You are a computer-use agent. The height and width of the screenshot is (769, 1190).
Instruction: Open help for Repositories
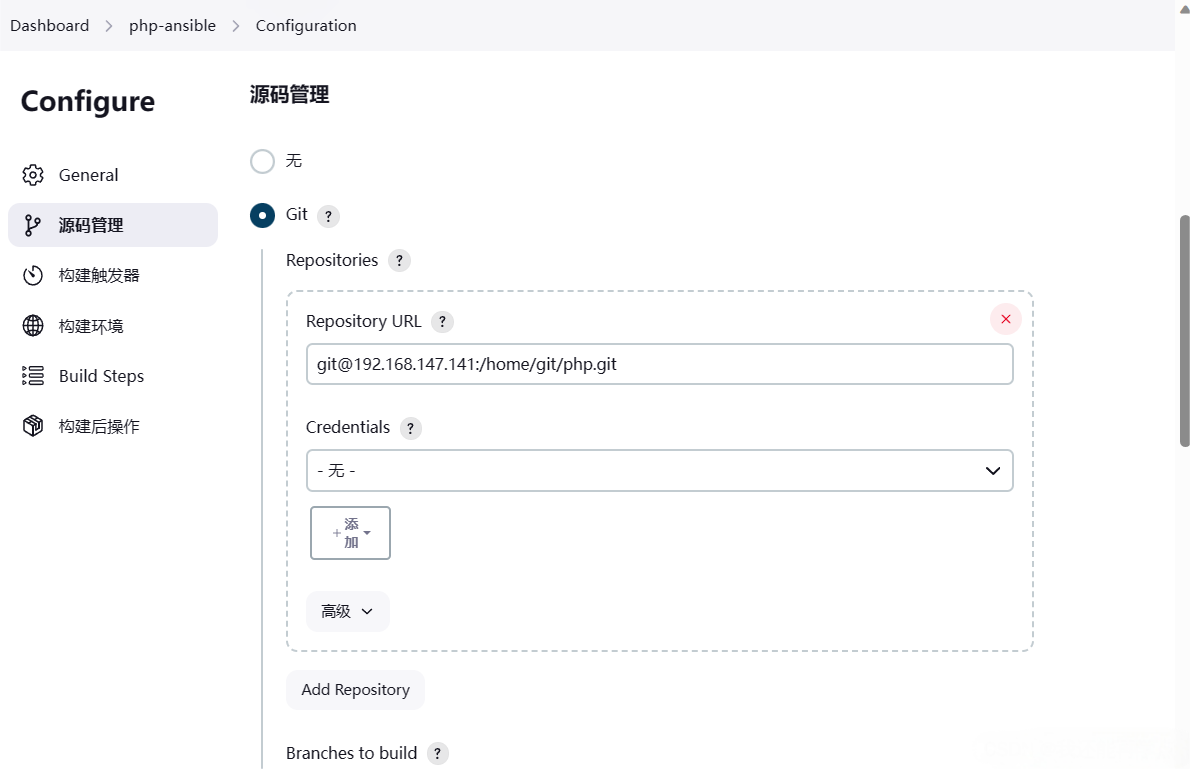[x=399, y=260]
